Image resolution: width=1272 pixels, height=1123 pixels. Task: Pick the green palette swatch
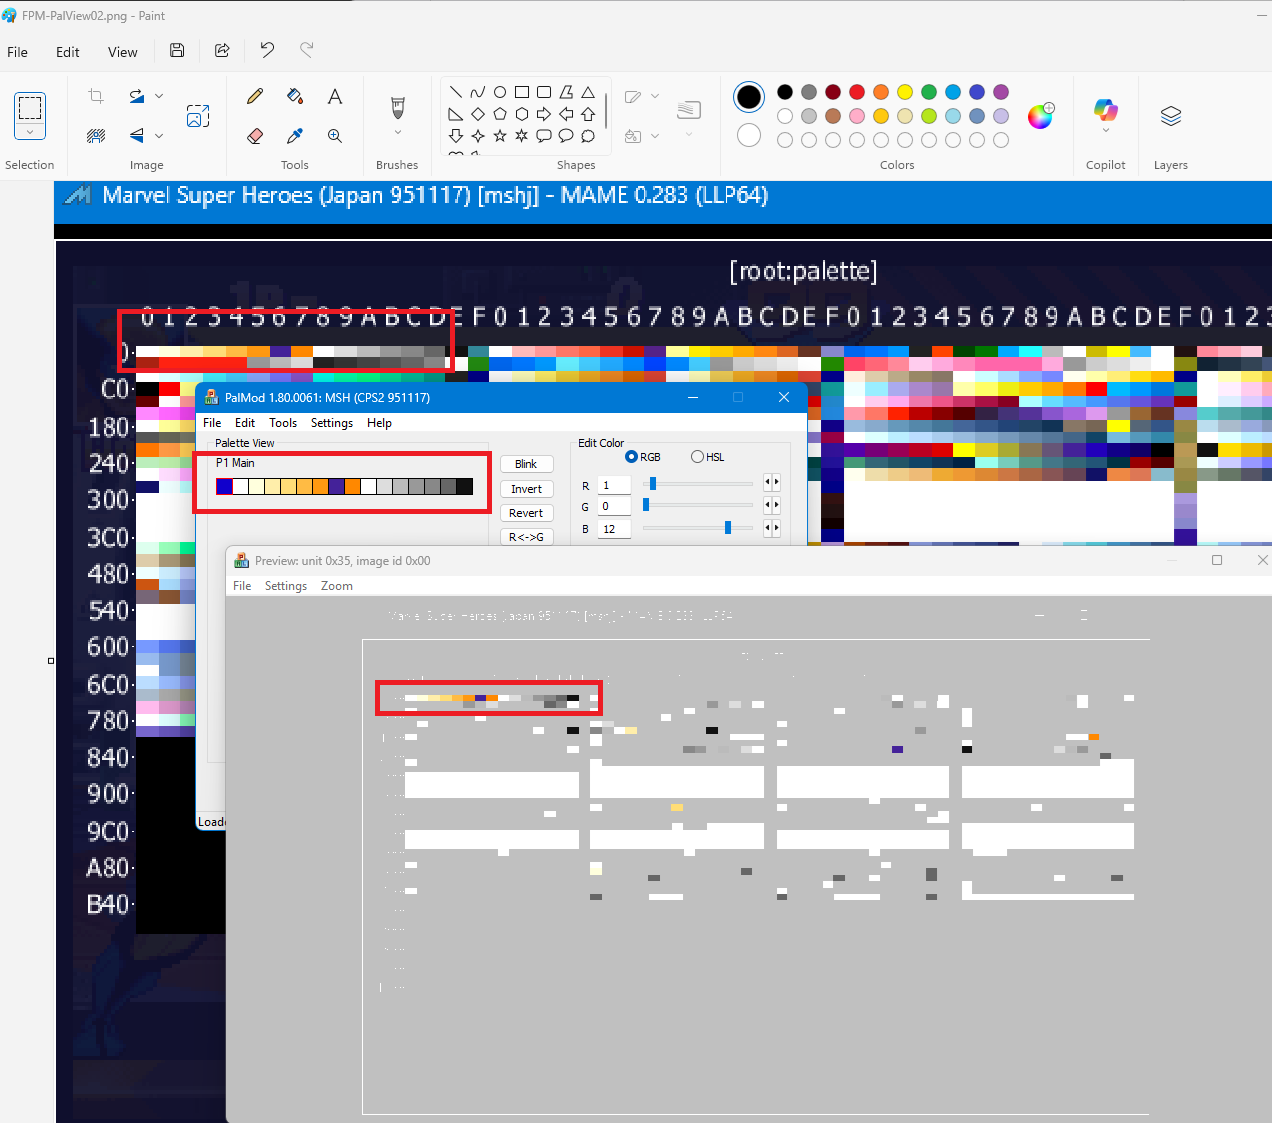click(929, 92)
